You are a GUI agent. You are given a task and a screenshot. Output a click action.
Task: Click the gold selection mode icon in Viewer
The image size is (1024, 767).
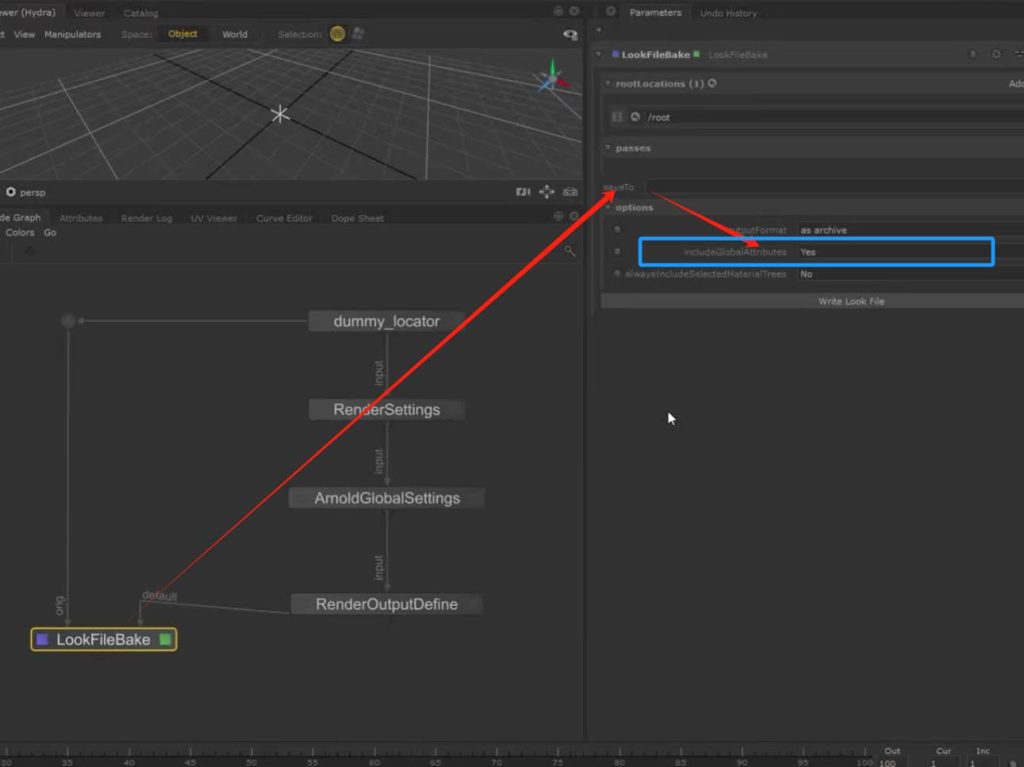tap(338, 34)
